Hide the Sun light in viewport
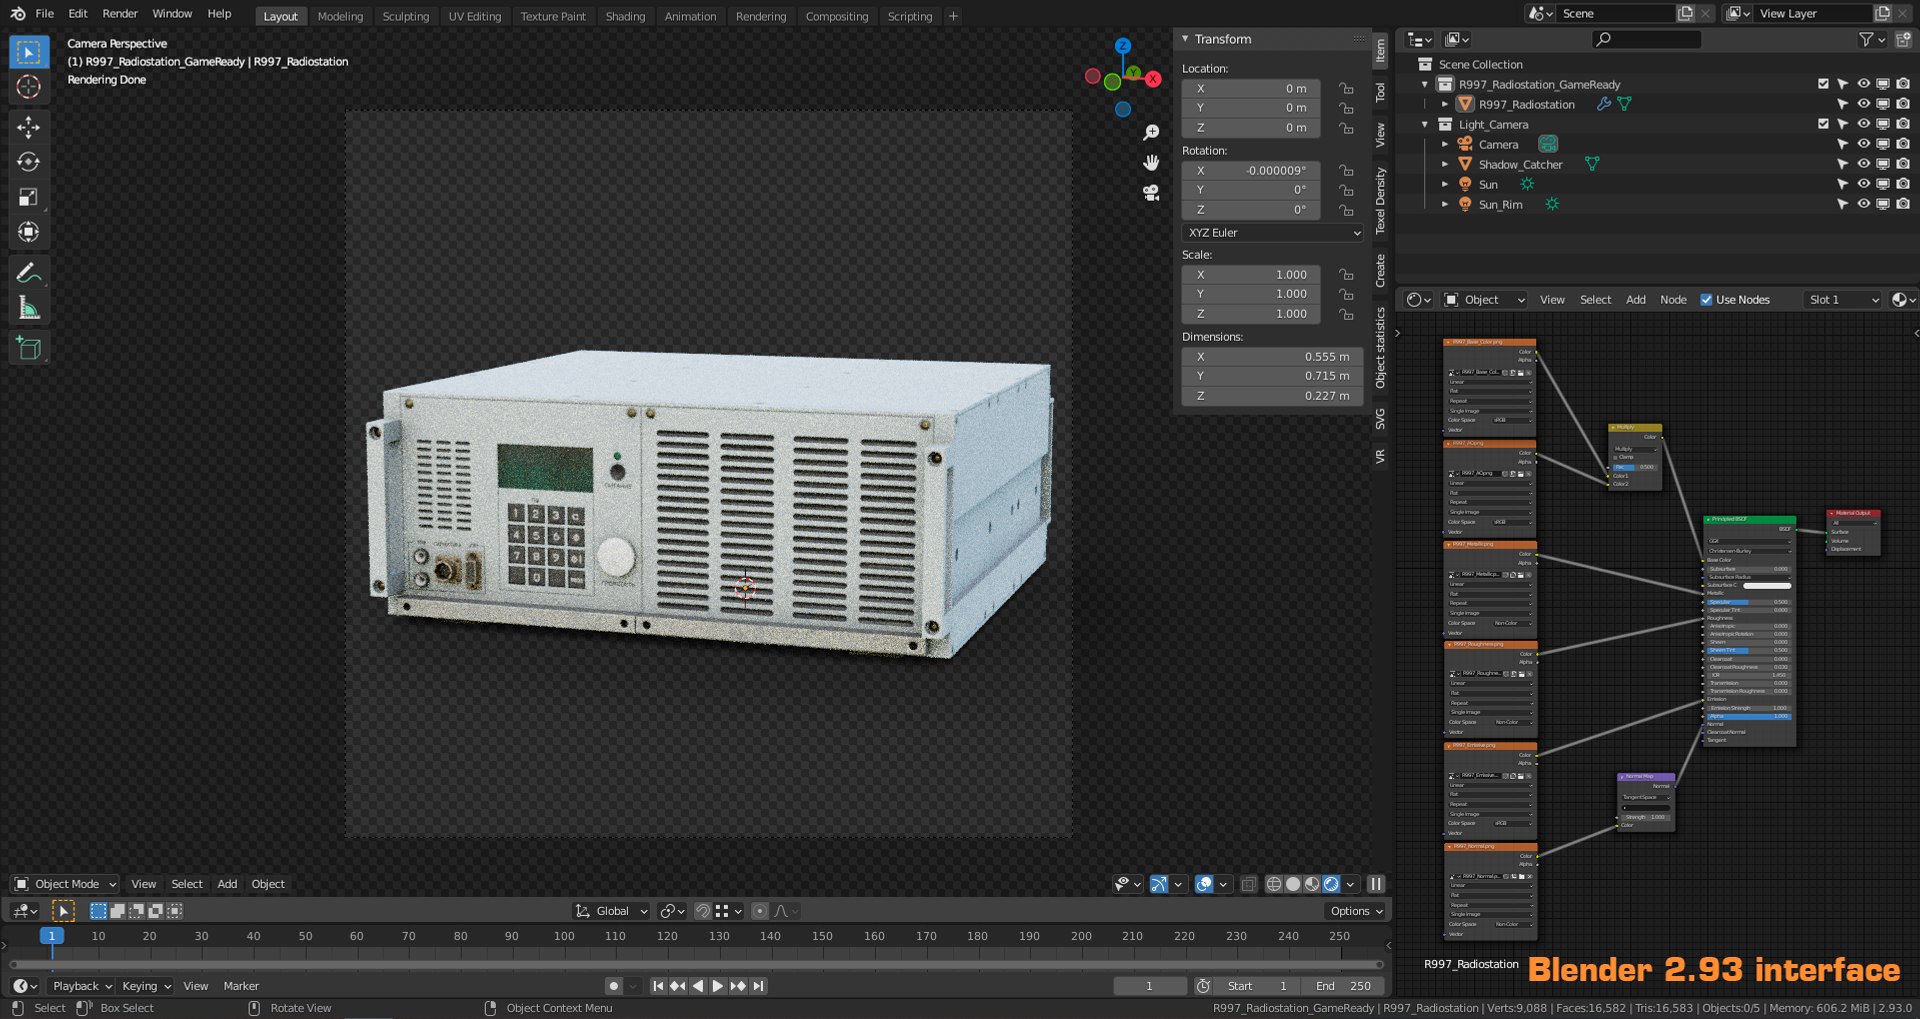1920x1019 pixels. (x=1863, y=184)
